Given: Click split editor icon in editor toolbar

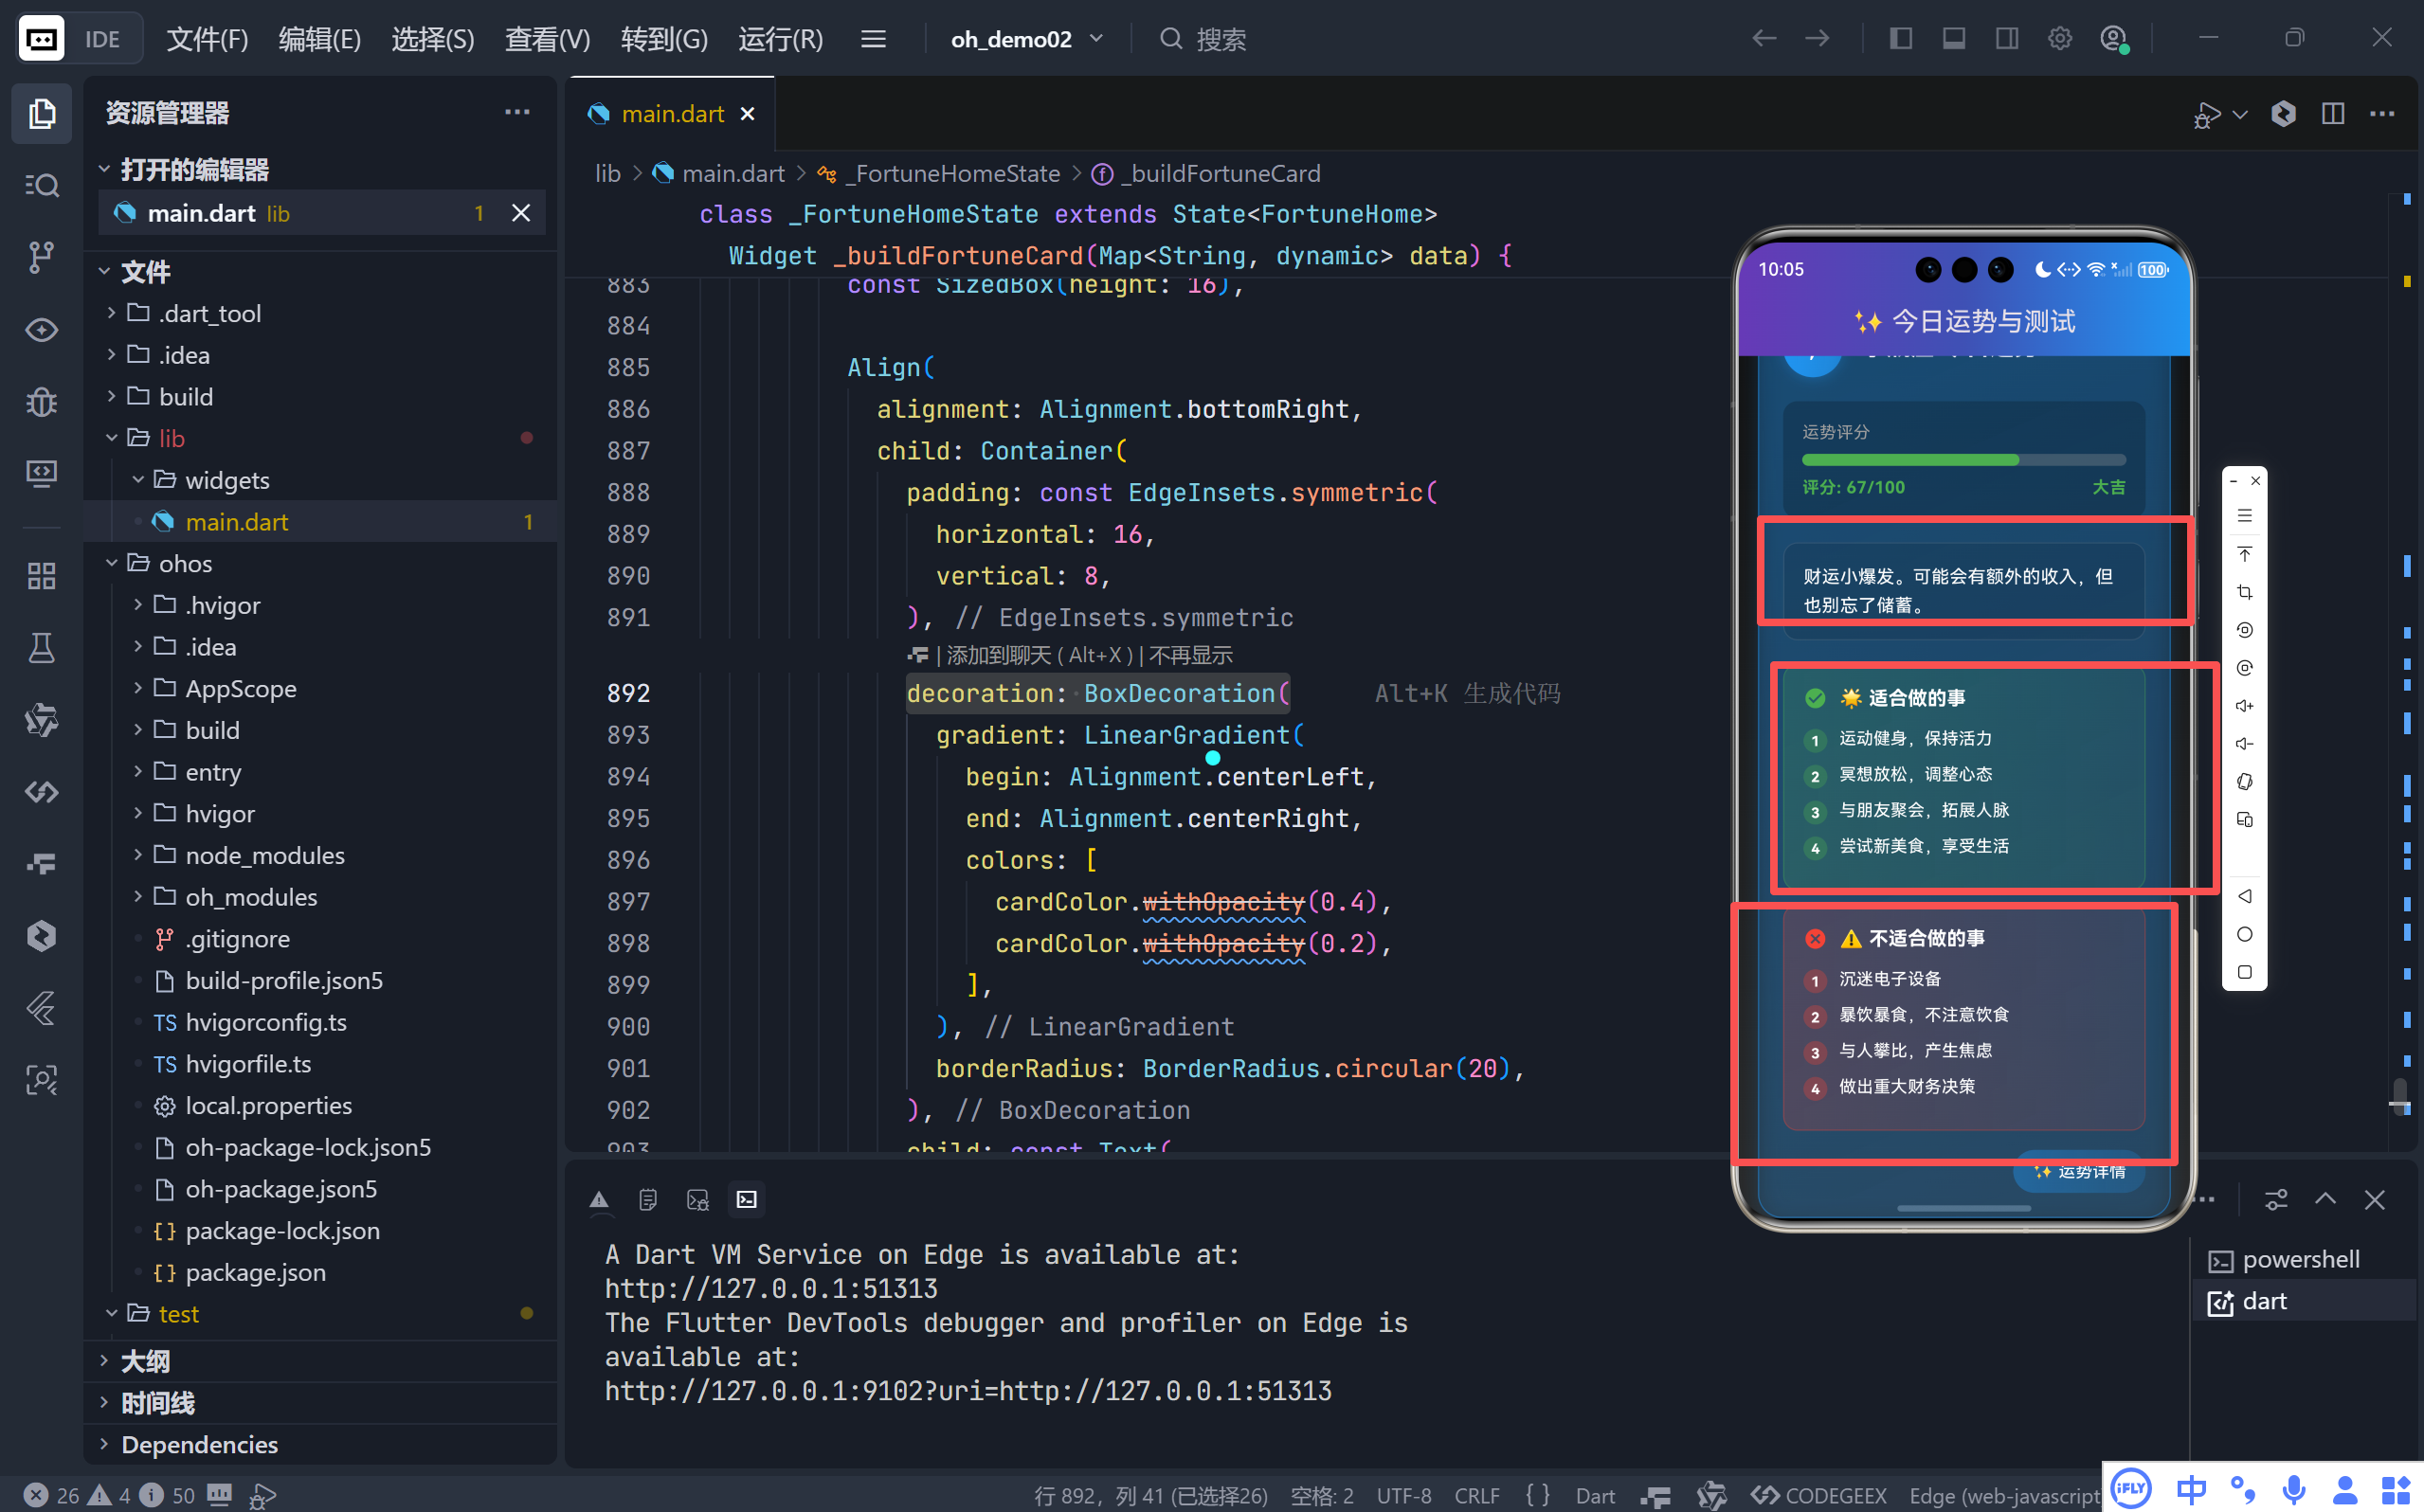Looking at the screenshot, I should 2333,114.
